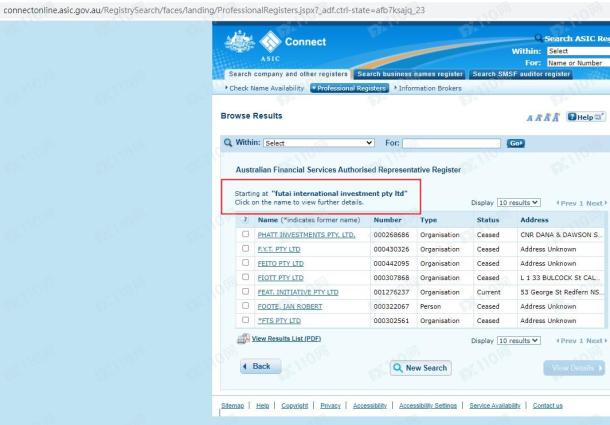The image size is (610, 425).
Task: Switch to Search SMSF auditor register tab
Action: point(521,74)
